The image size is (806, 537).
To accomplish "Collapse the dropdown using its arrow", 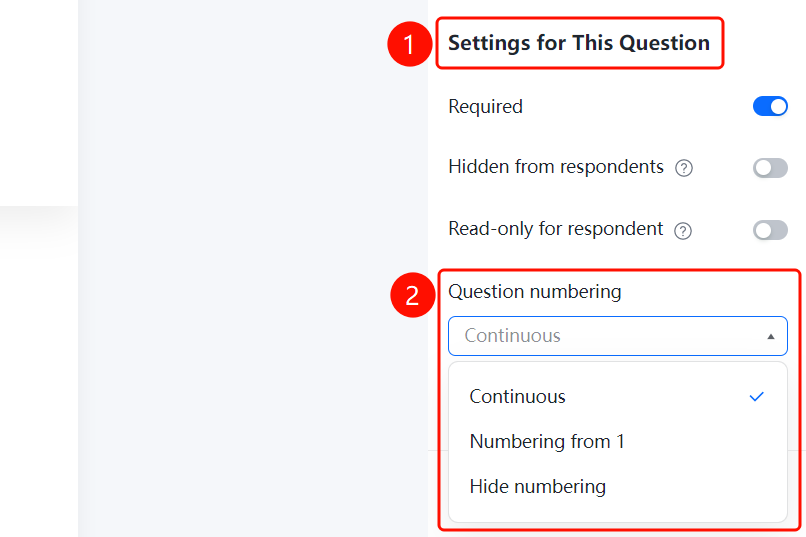I will 771,337.
